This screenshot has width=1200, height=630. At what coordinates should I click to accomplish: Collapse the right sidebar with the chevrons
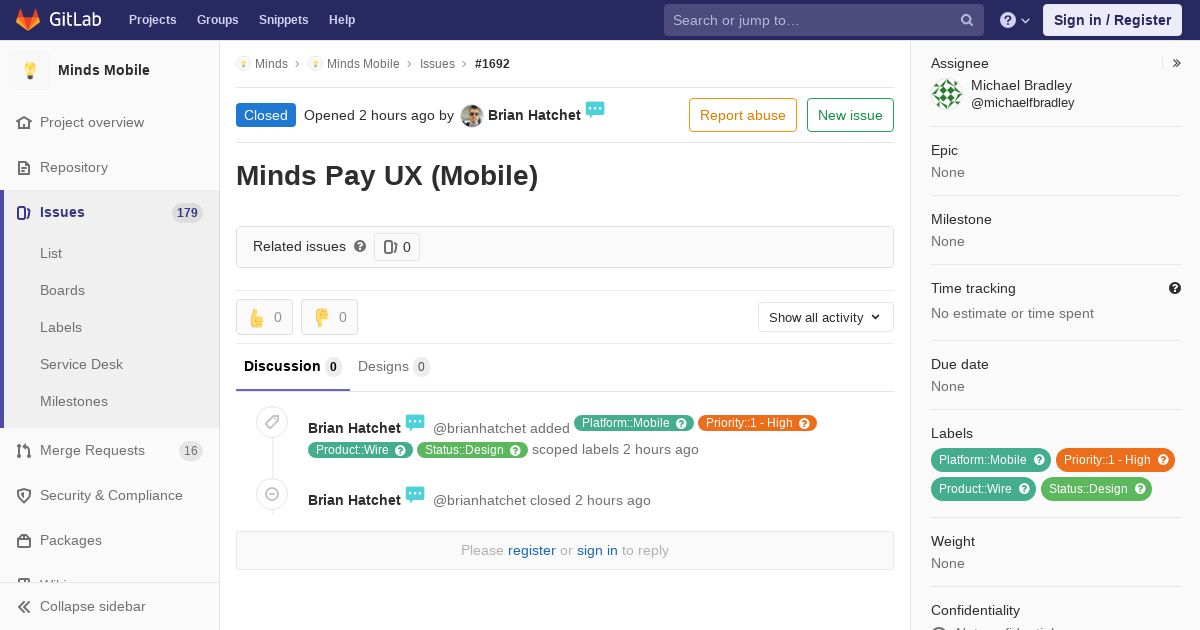(1177, 63)
